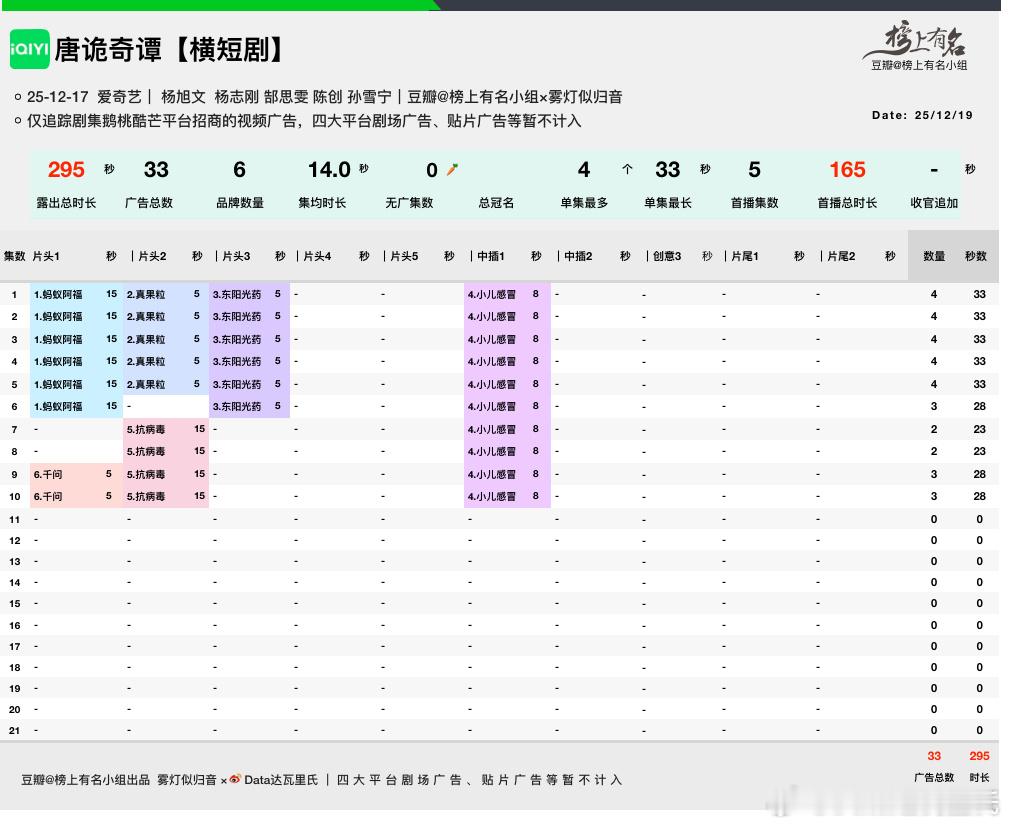This screenshot has width=1009, height=826.
Task: Click the 首播集数 label
Action: 755,203
